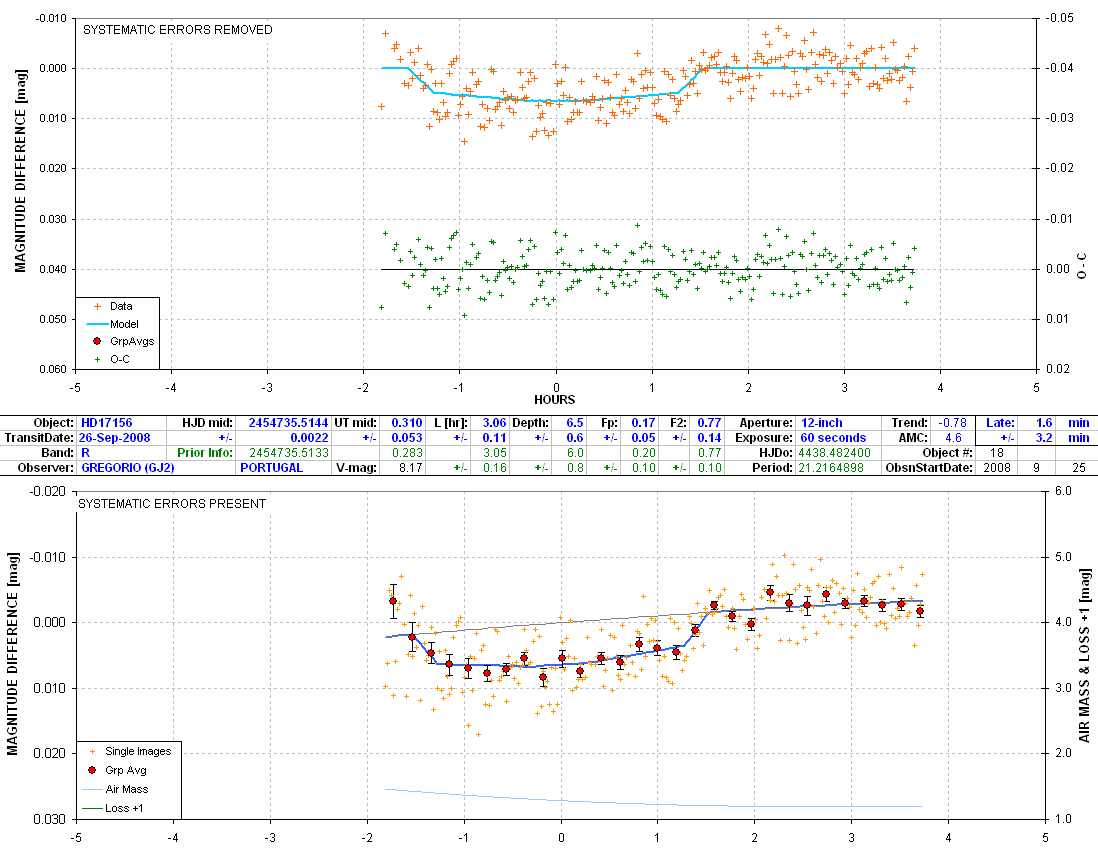The height and width of the screenshot is (850, 1098).
Task: Click the Aperture: label
Action: 766,423
